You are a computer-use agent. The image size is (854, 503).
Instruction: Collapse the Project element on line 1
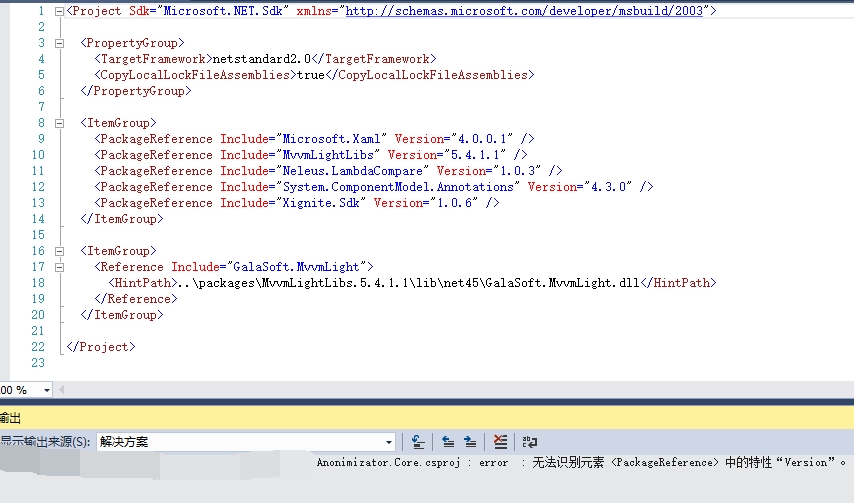[59, 11]
